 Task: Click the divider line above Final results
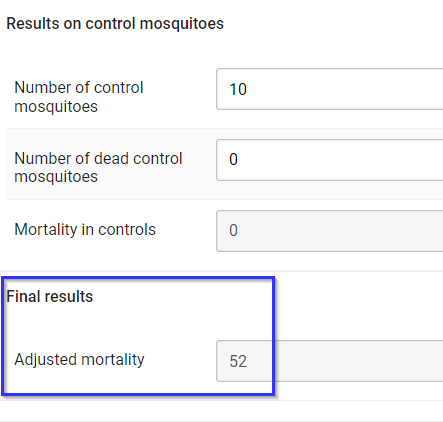pos(221,271)
